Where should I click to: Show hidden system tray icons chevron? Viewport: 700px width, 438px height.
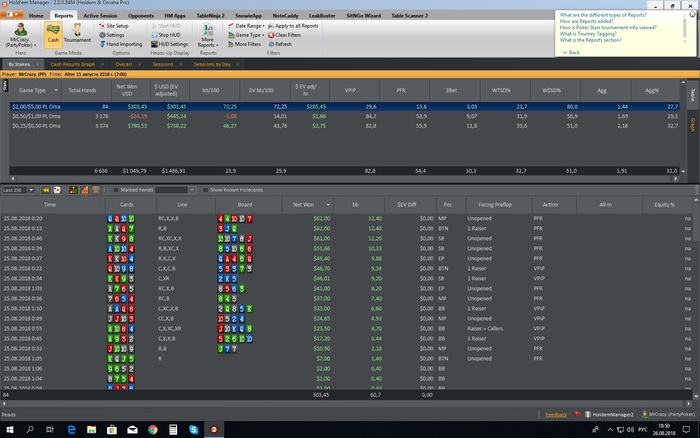[x=610, y=430]
